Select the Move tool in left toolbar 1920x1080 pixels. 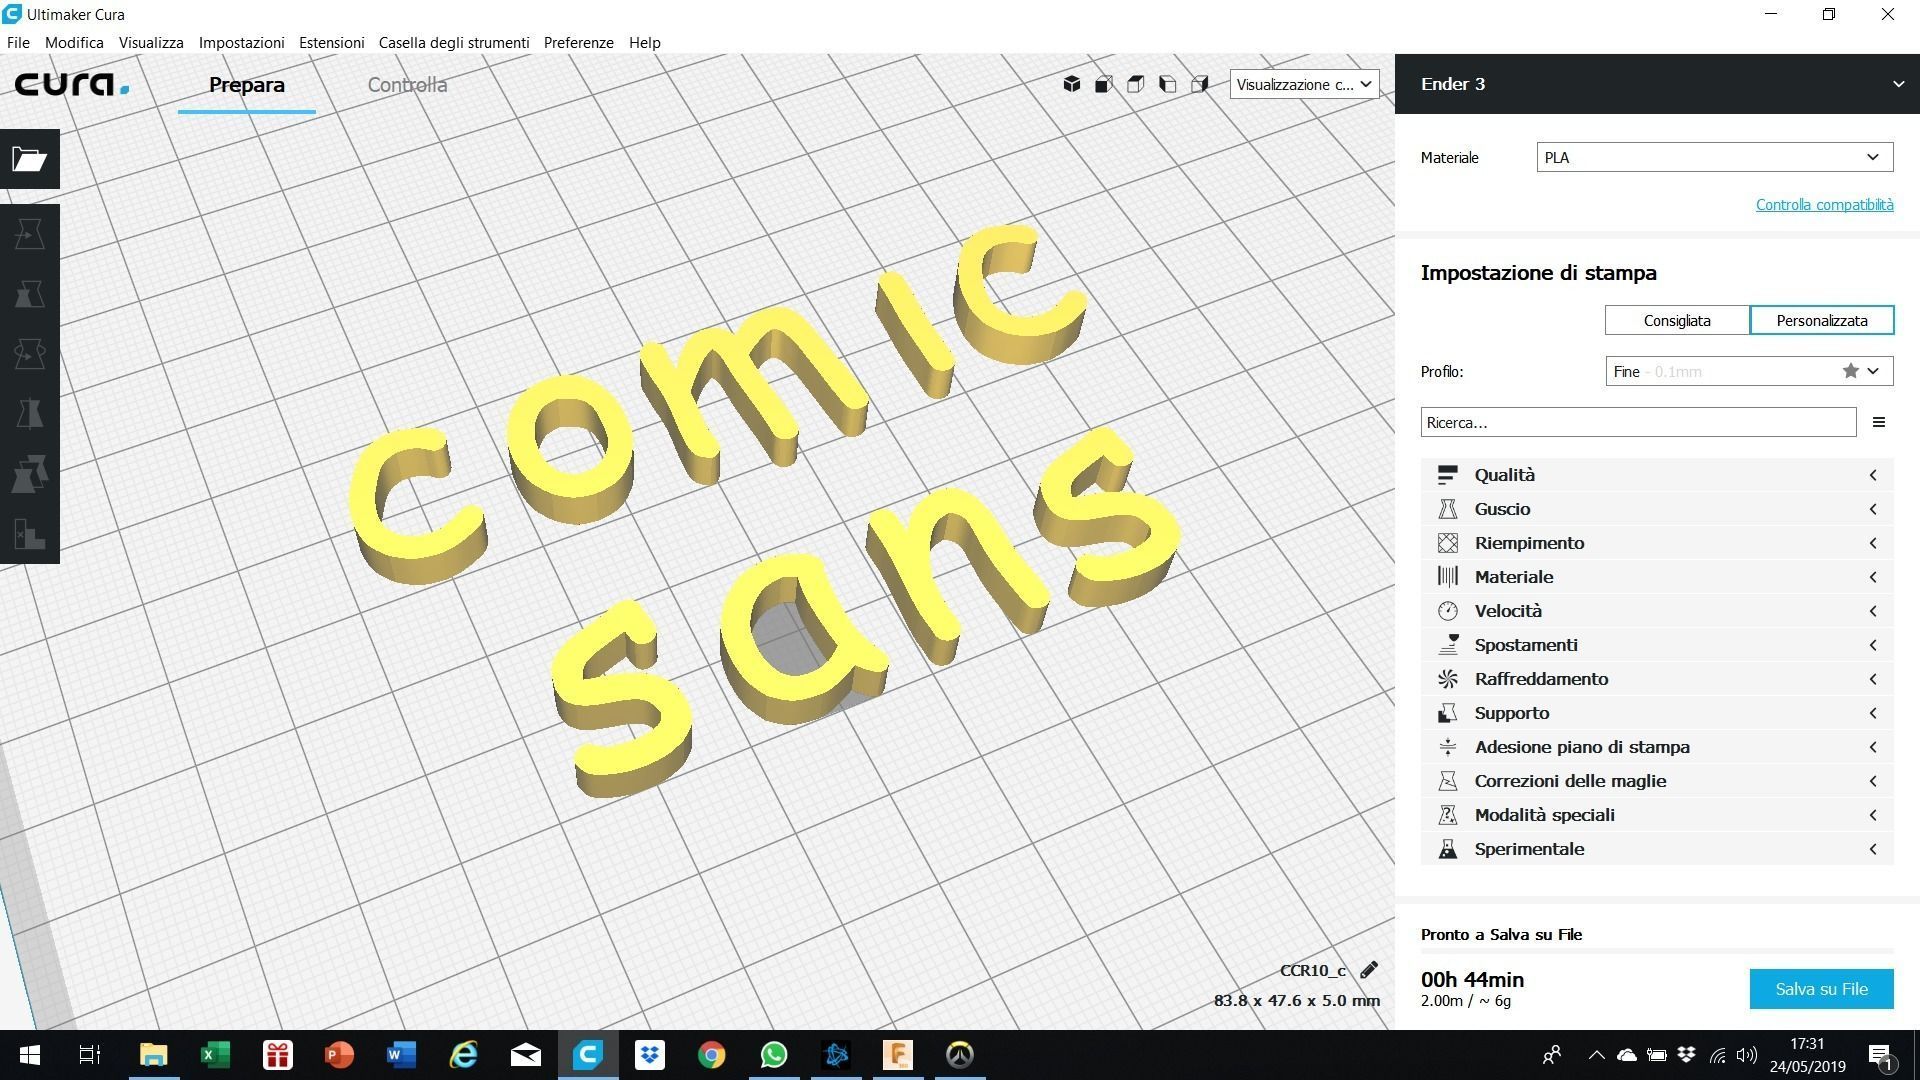click(x=30, y=234)
